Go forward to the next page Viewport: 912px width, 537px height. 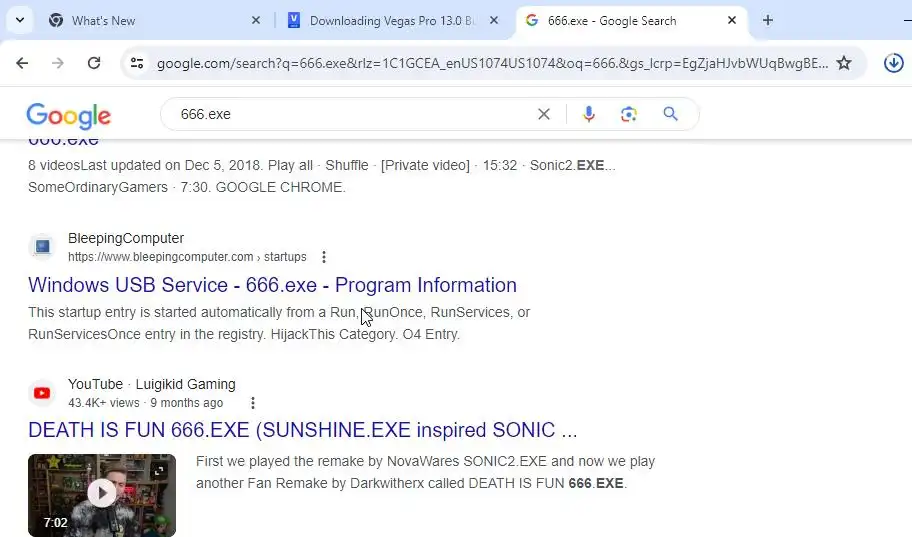(58, 63)
